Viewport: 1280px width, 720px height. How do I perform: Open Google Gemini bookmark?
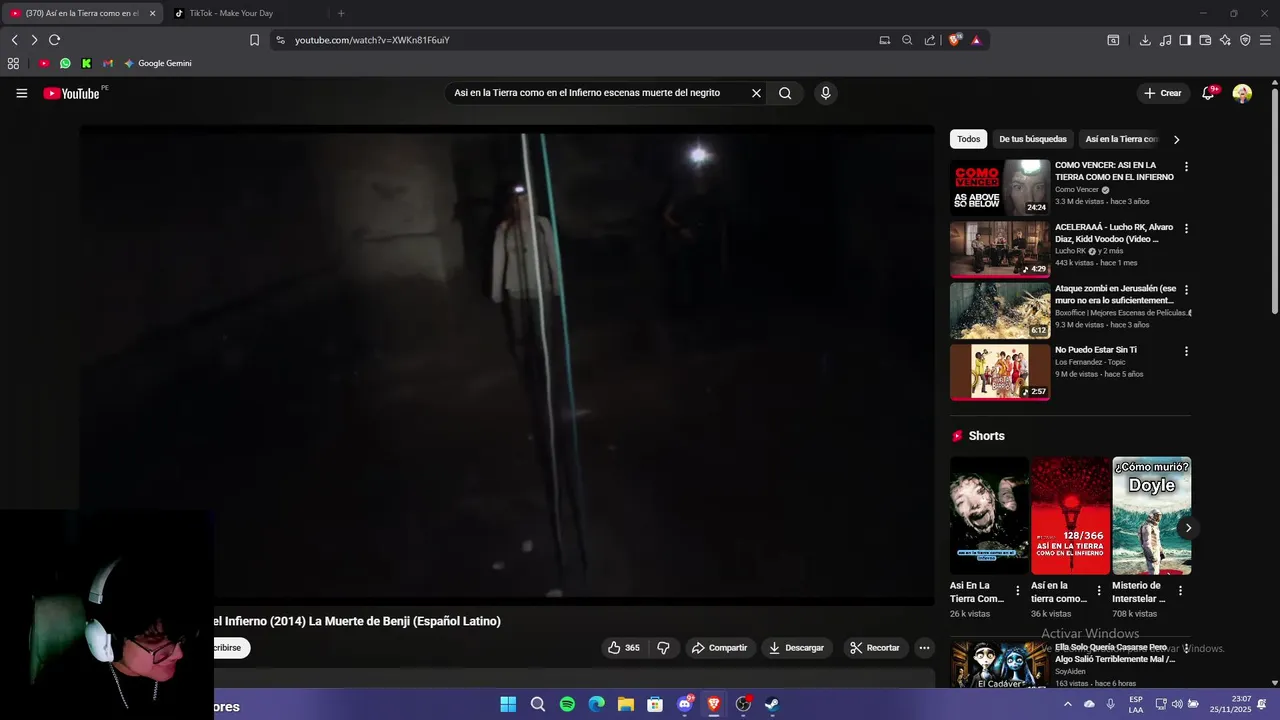(x=157, y=63)
